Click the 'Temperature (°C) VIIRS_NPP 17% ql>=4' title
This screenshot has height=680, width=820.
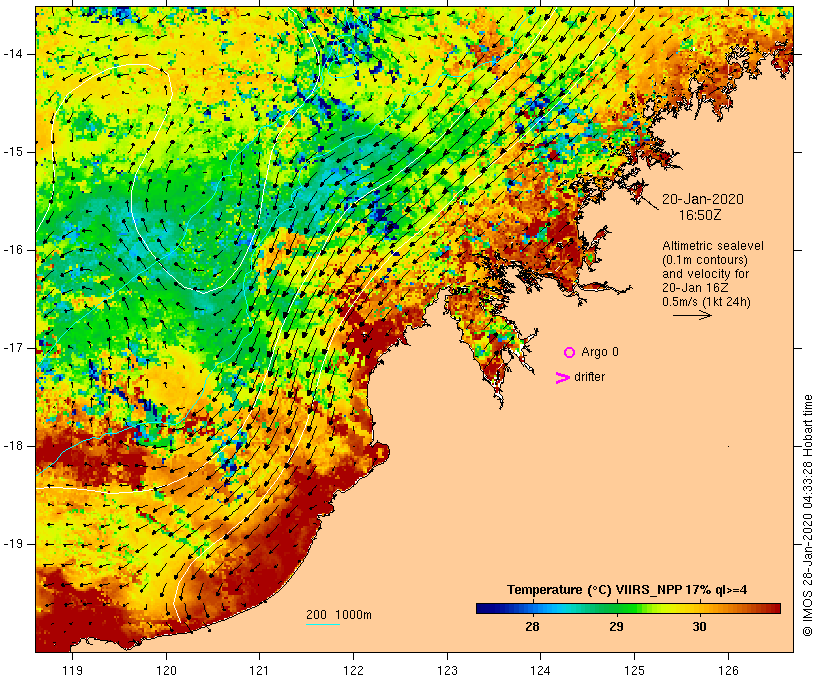[x=627, y=590]
